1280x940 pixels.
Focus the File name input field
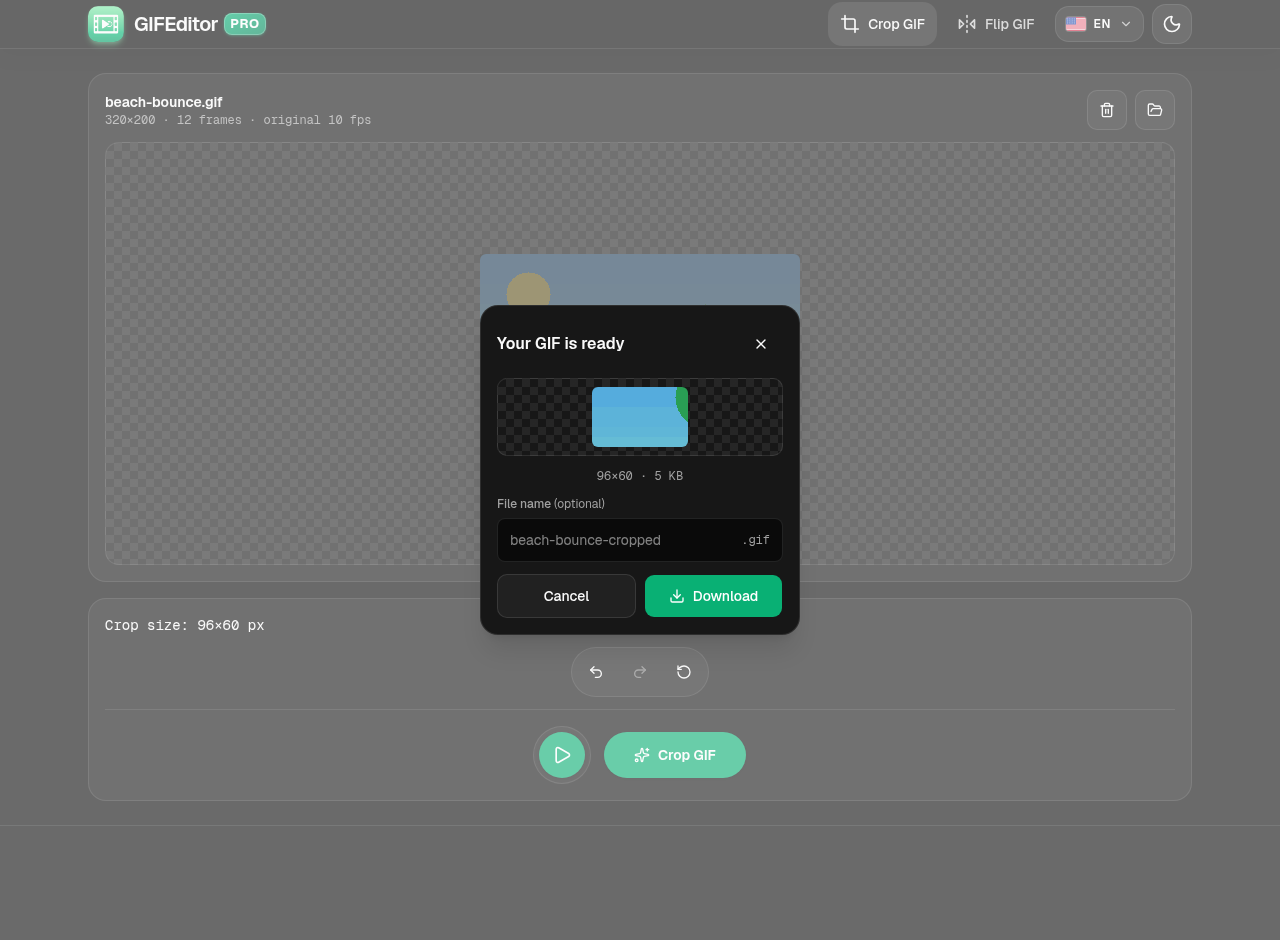640,540
